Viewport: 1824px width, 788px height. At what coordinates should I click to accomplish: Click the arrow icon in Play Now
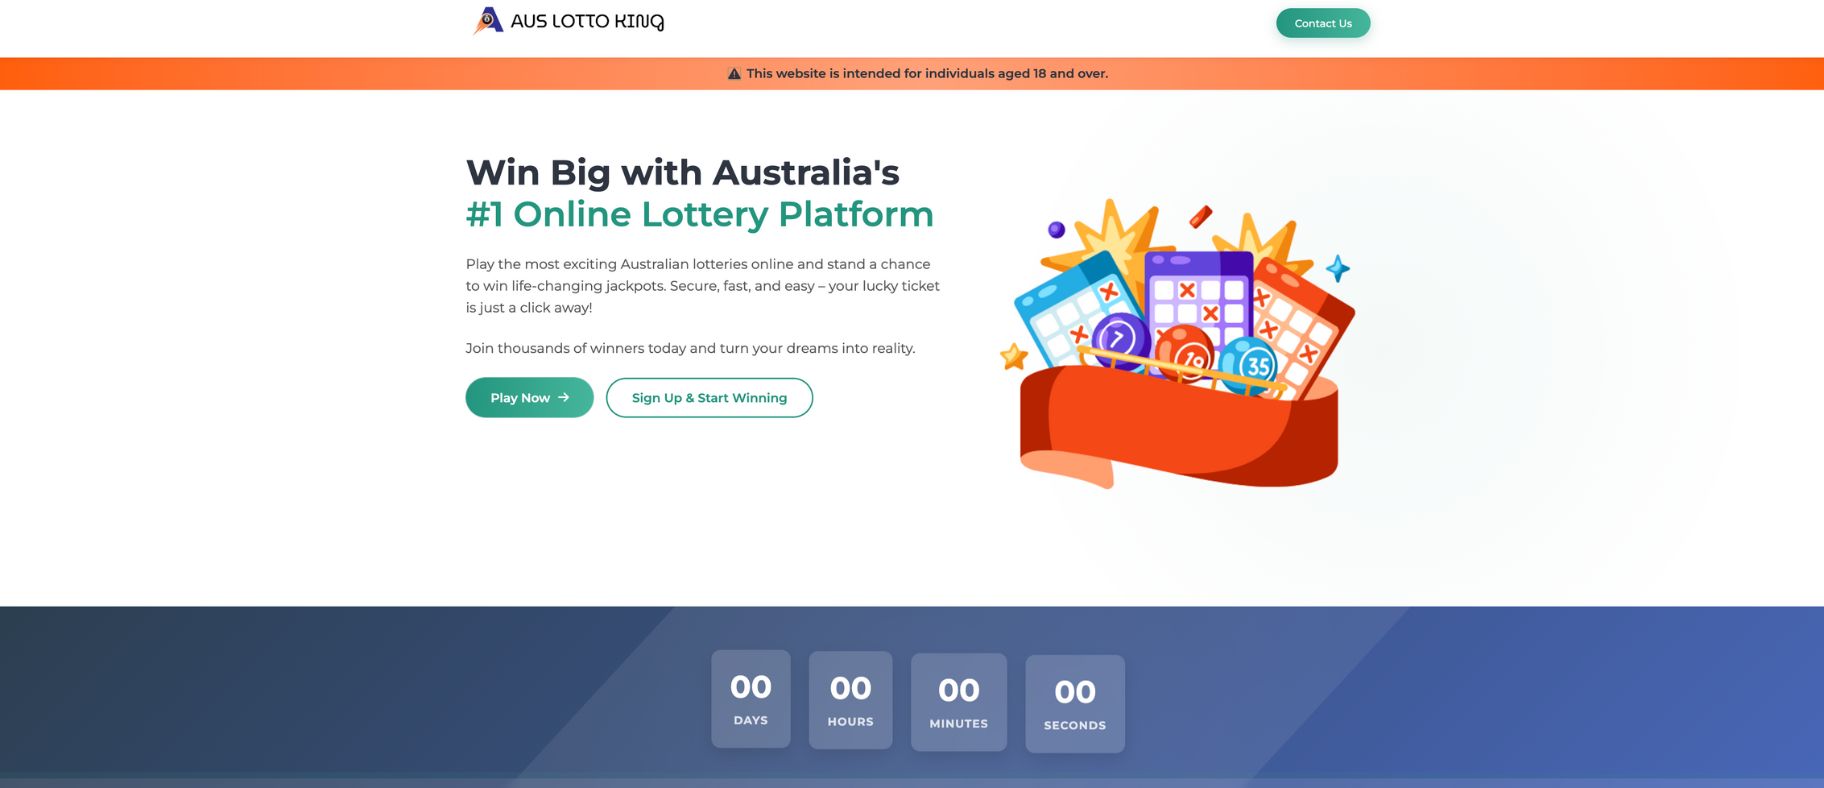(x=564, y=397)
